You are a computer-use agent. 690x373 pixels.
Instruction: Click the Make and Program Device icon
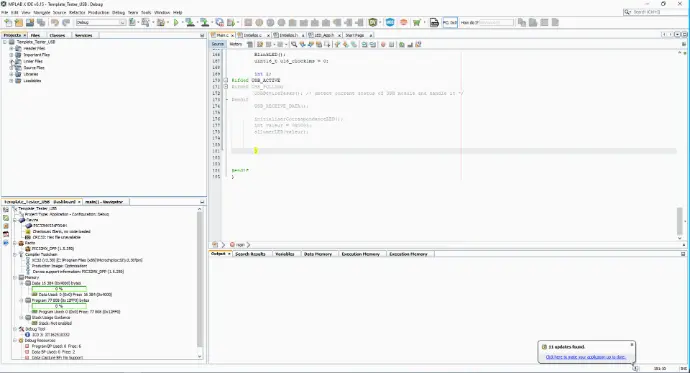[x=190, y=22]
